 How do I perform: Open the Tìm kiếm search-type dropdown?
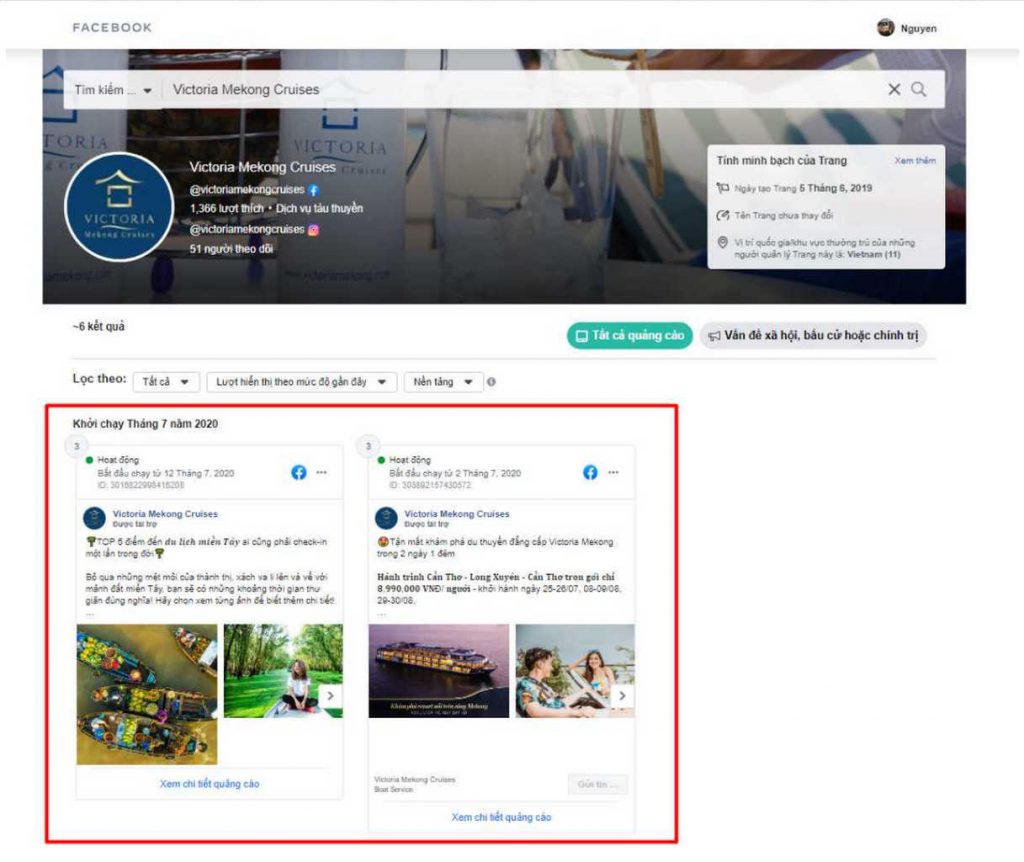click(114, 90)
